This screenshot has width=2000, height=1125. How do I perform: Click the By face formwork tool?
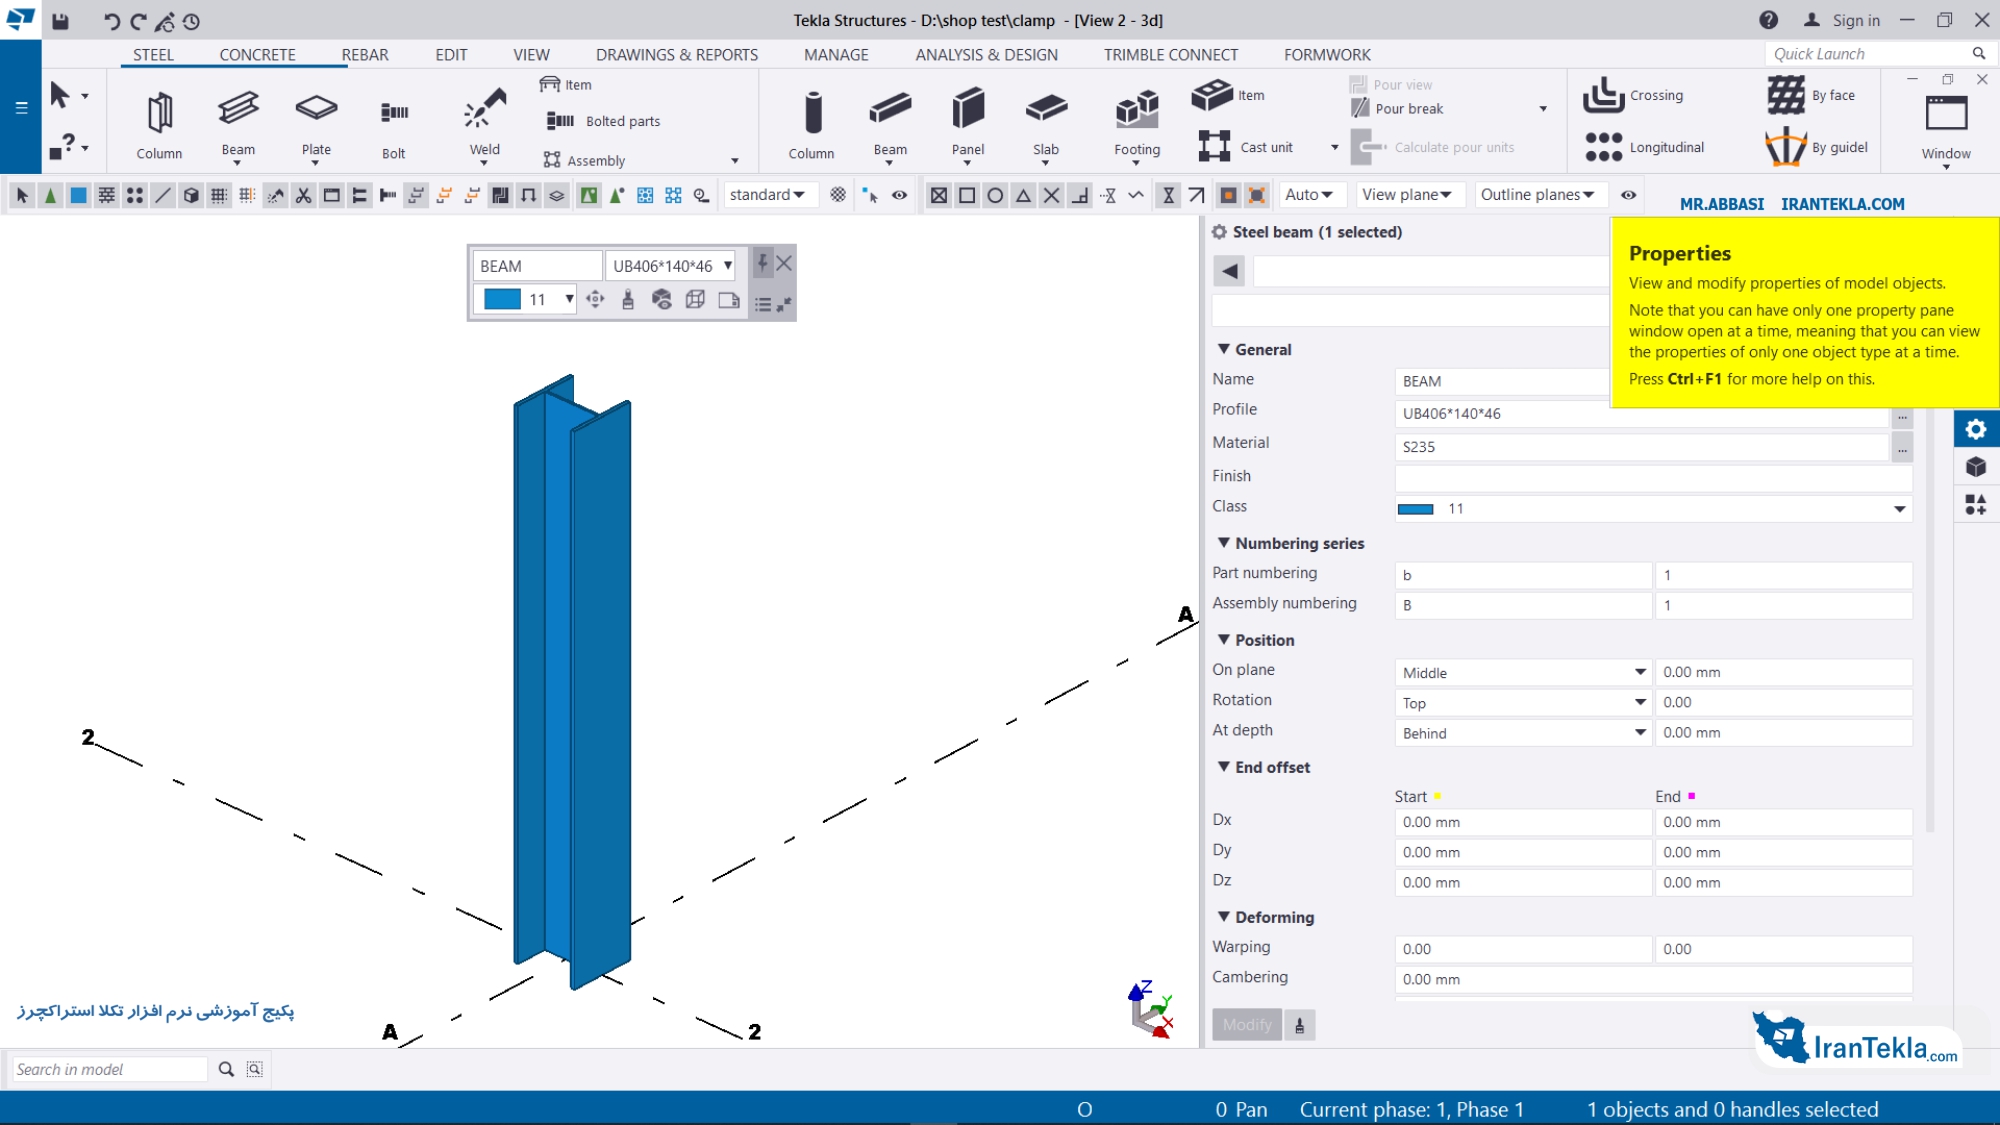tap(1811, 96)
